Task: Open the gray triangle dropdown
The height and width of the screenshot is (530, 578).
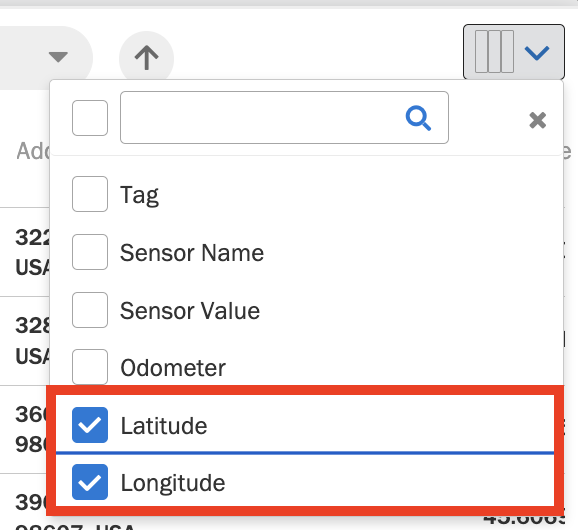Action: point(58,57)
